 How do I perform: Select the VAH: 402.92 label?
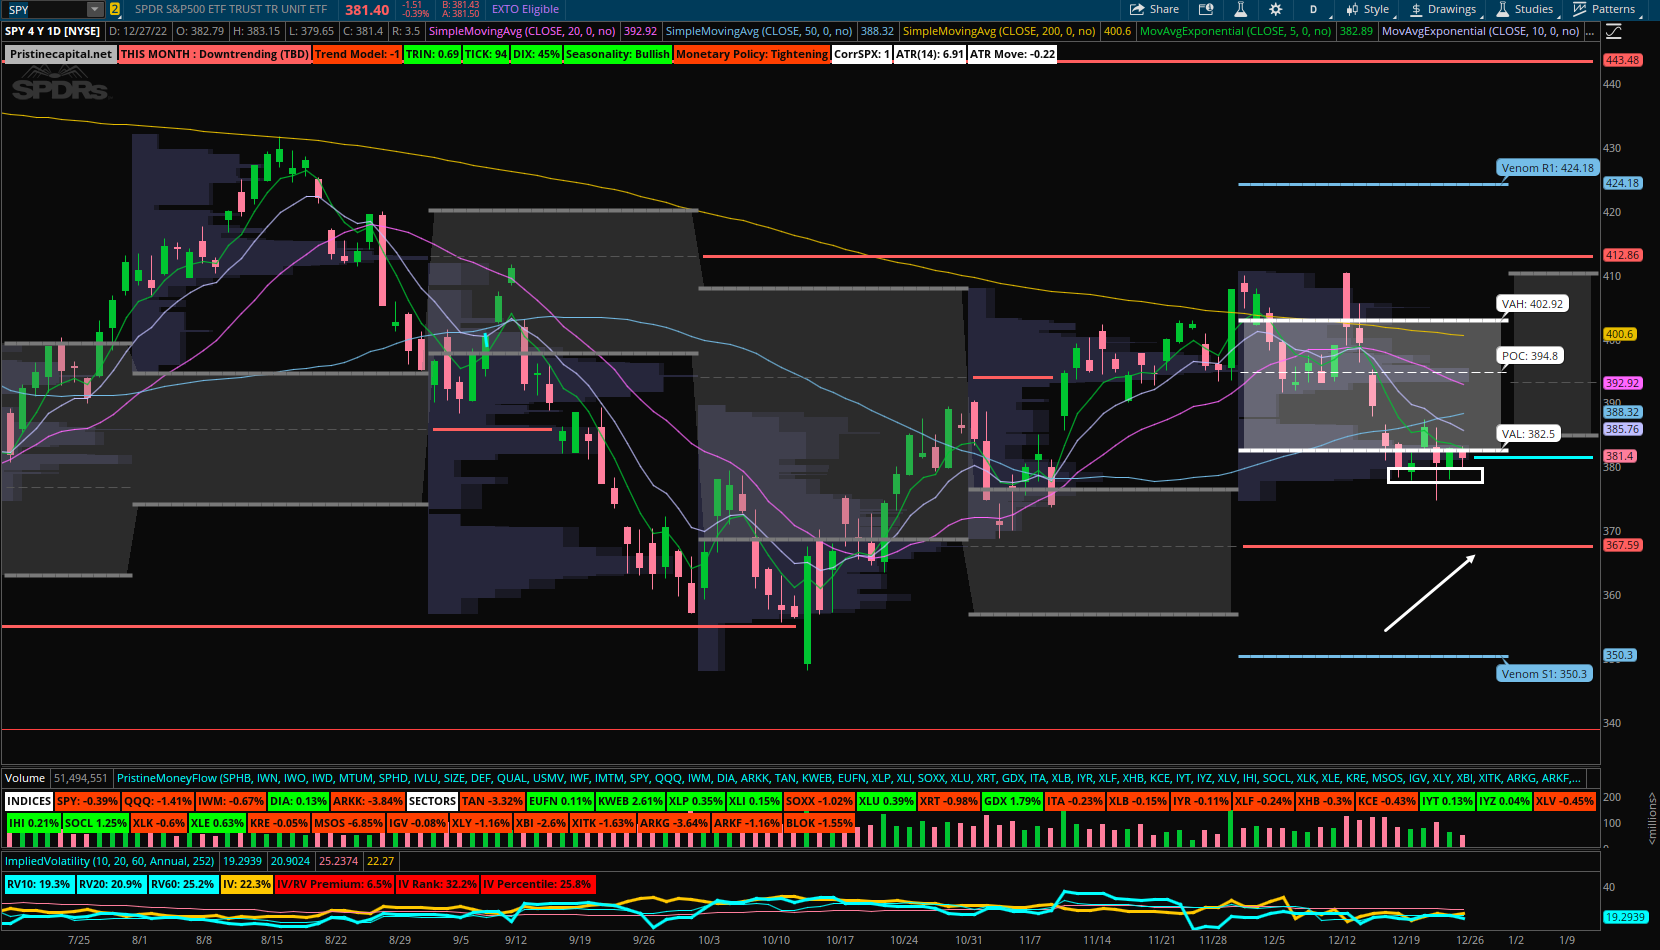[1531, 304]
